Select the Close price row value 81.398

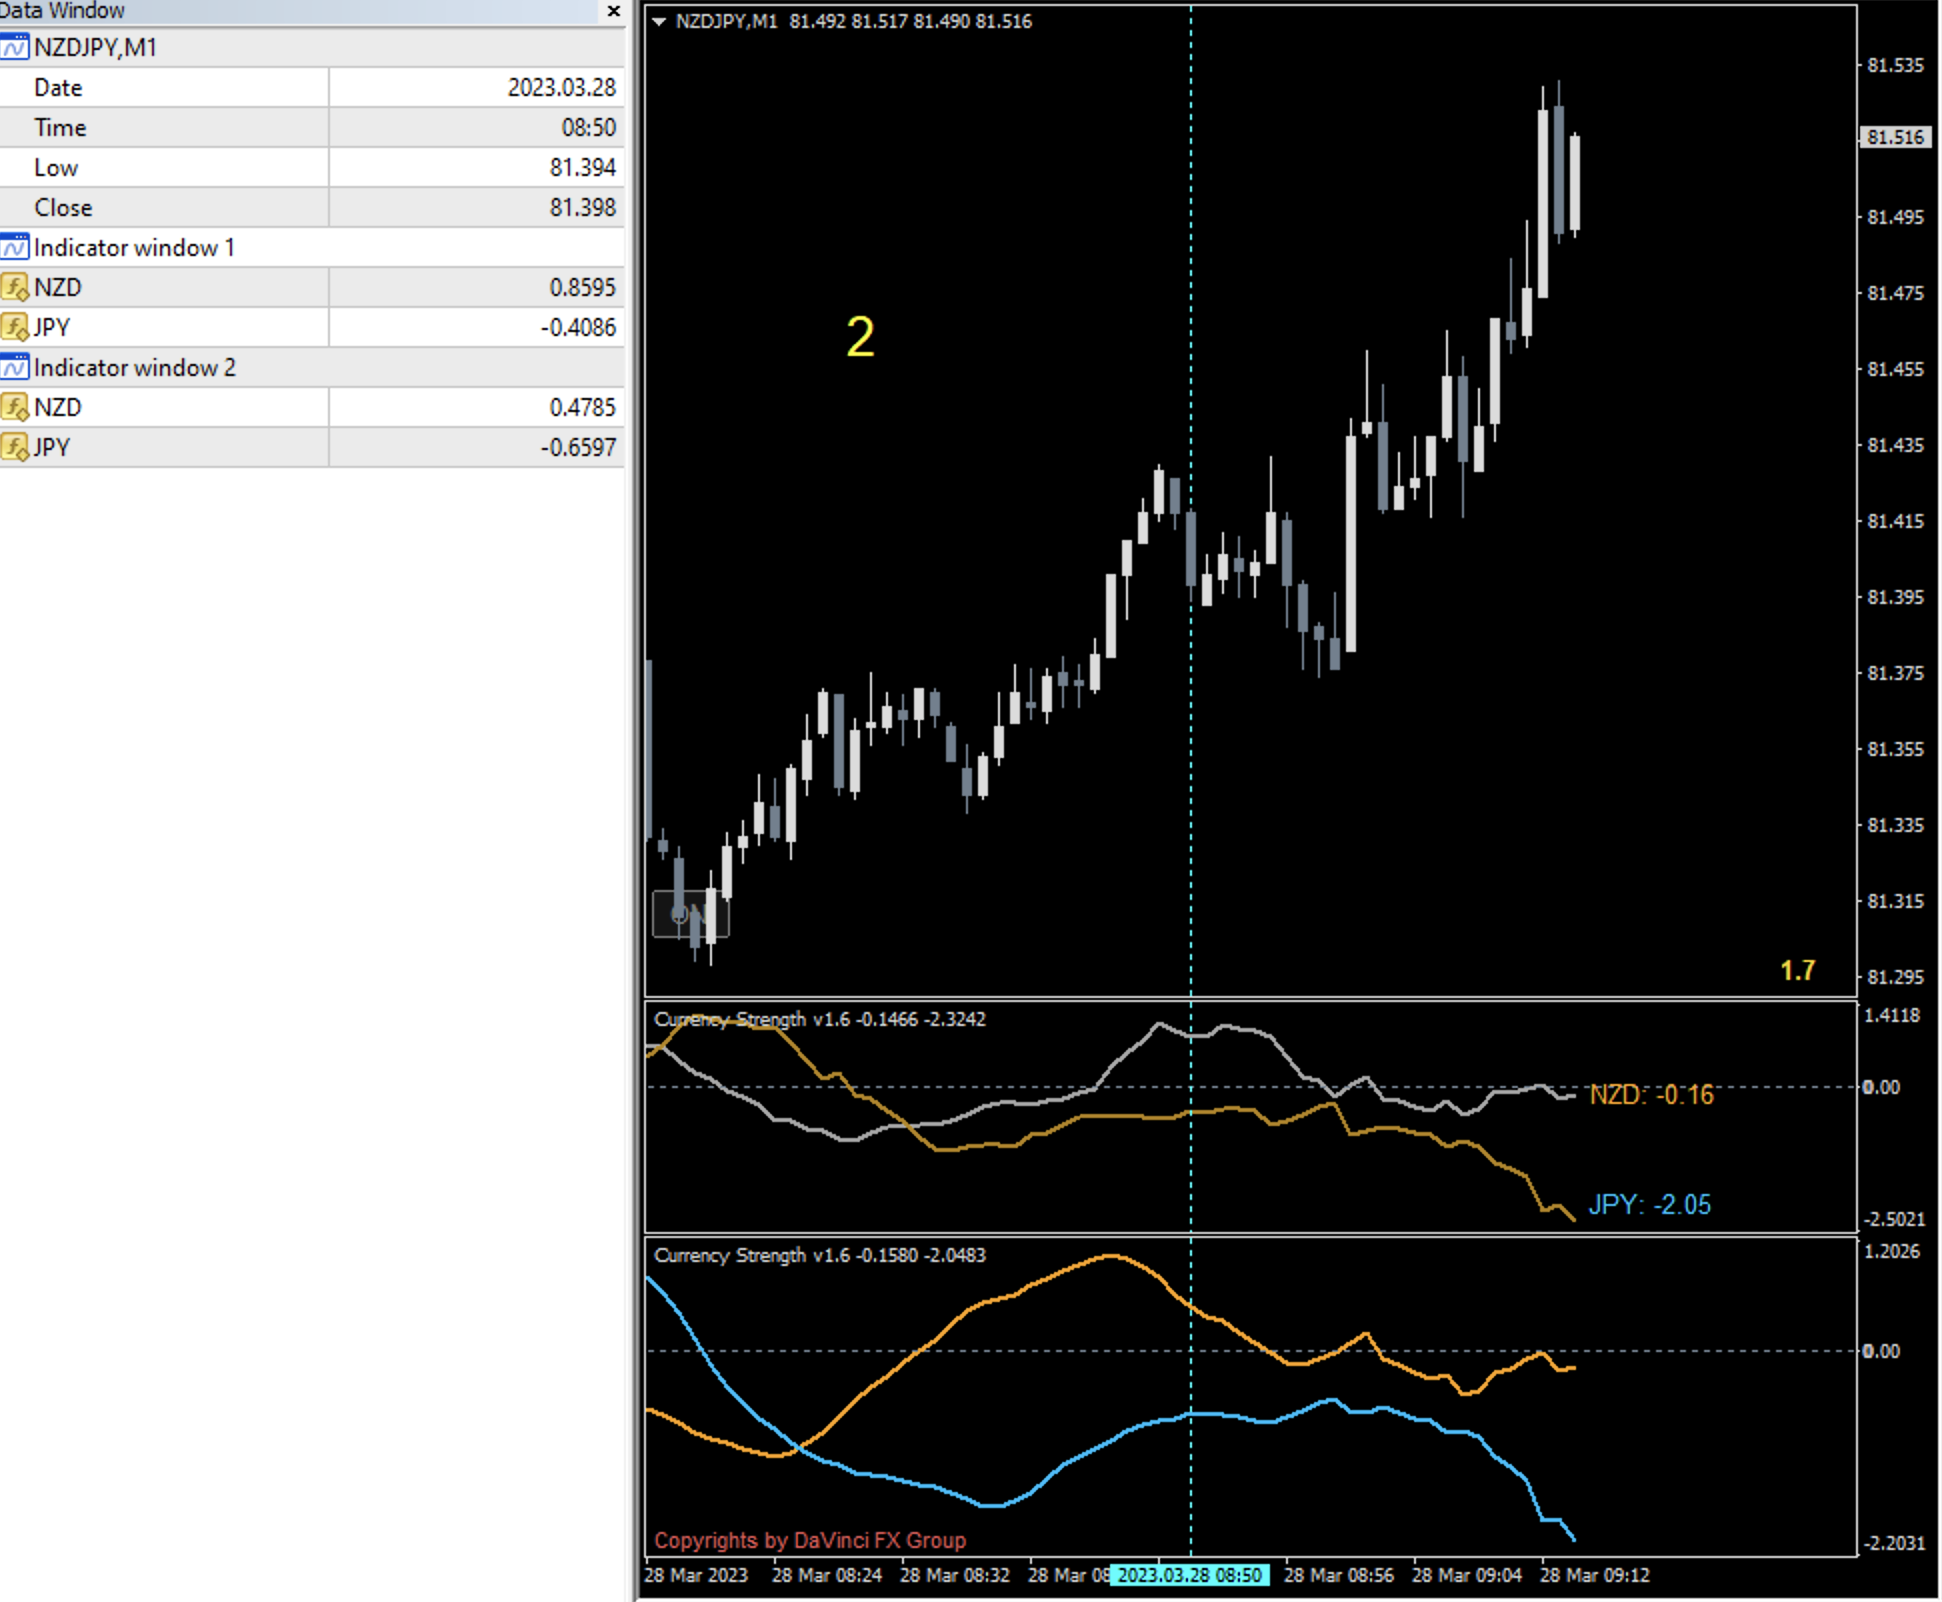582,207
